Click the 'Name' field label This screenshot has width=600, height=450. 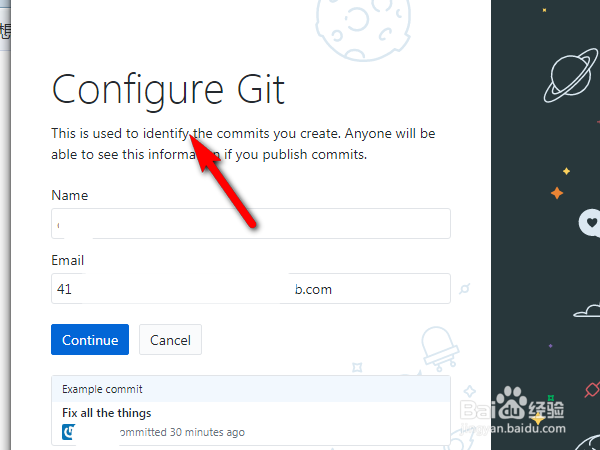click(x=70, y=195)
